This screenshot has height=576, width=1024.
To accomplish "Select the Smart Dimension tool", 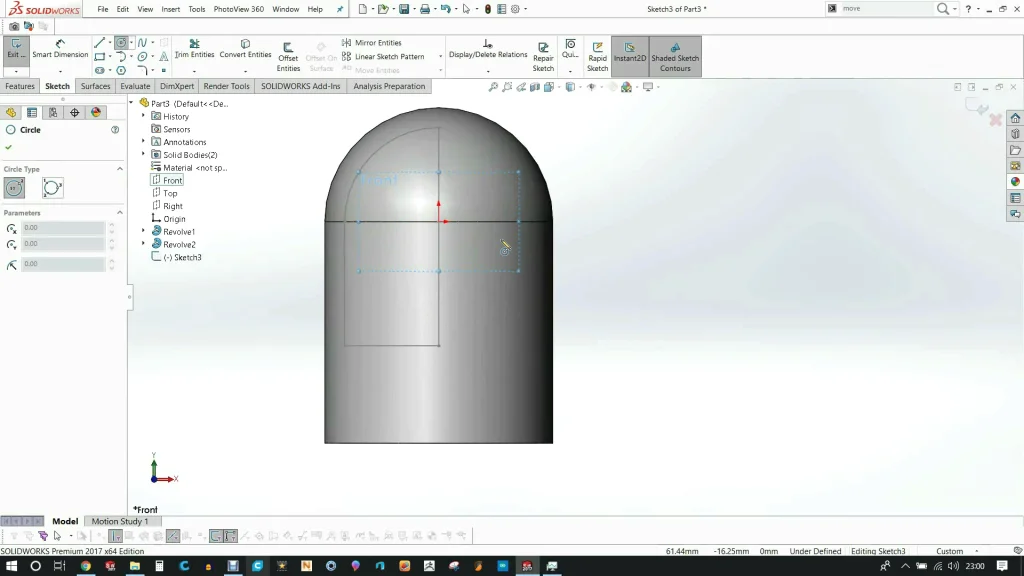I will point(60,49).
